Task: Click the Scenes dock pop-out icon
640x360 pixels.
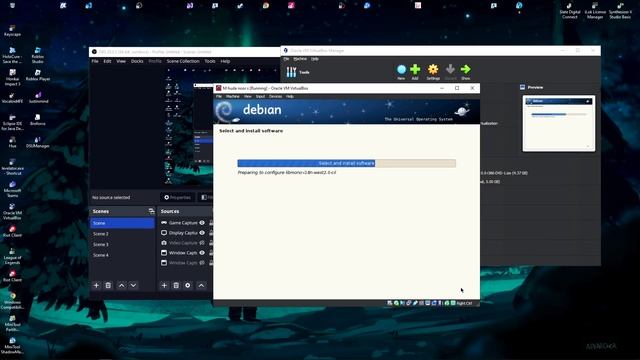Action: point(151,211)
